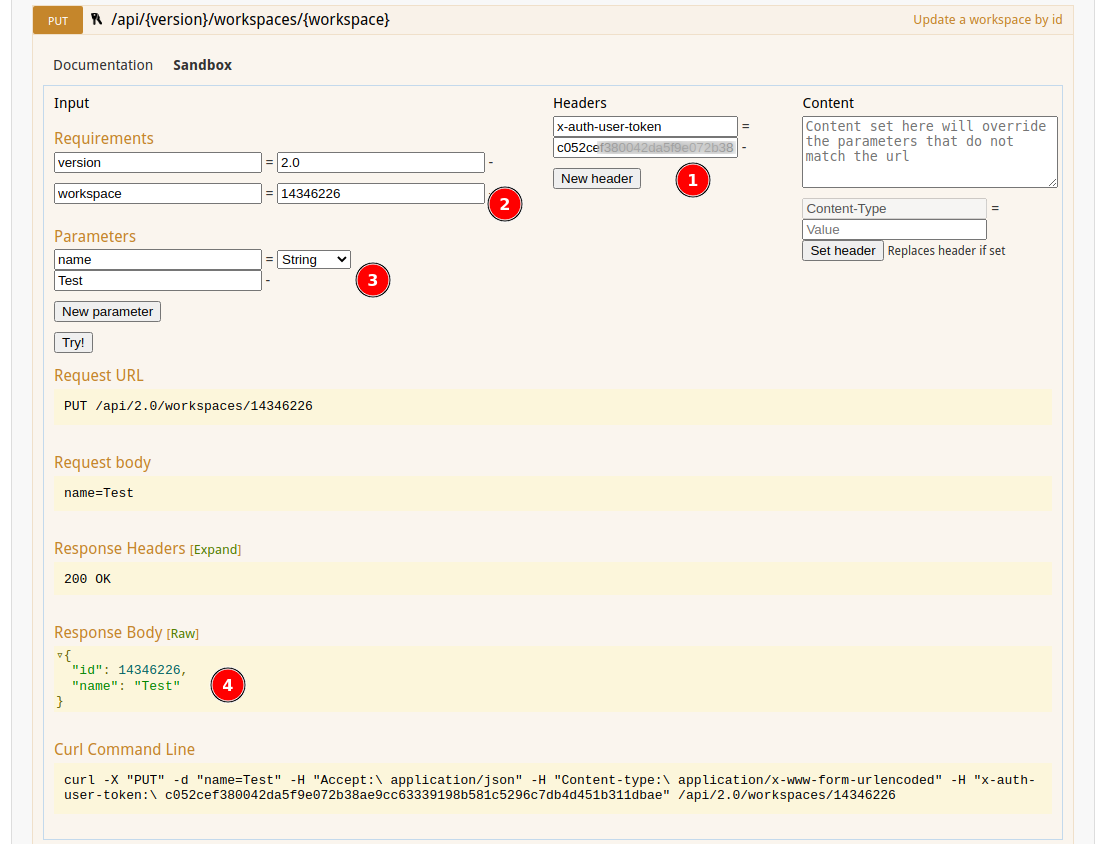Edit the workspace id 14346226 field
This screenshot has width=1104, height=844.
tap(381, 194)
